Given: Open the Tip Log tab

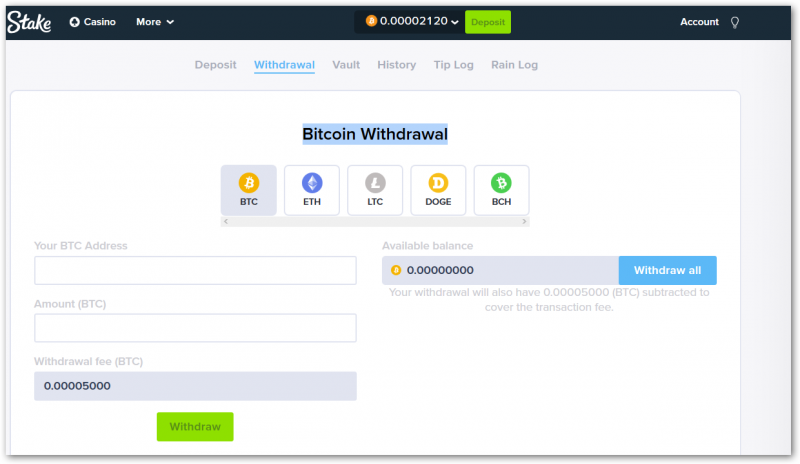Looking at the screenshot, I should [454, 65].
